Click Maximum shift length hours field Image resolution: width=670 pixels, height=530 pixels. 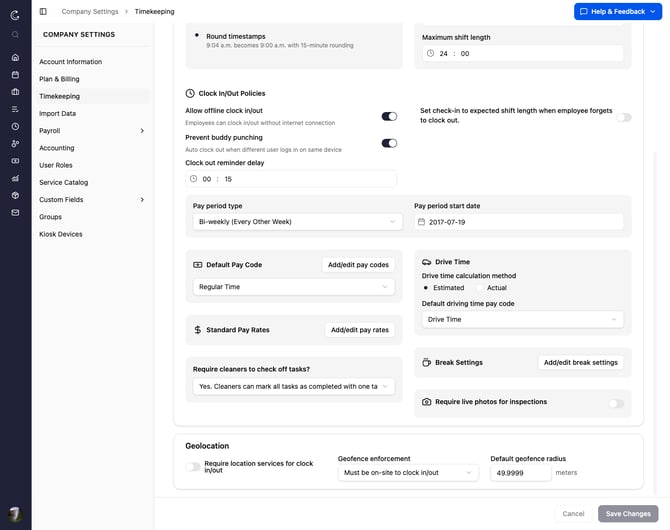click(x=444, y=53)
